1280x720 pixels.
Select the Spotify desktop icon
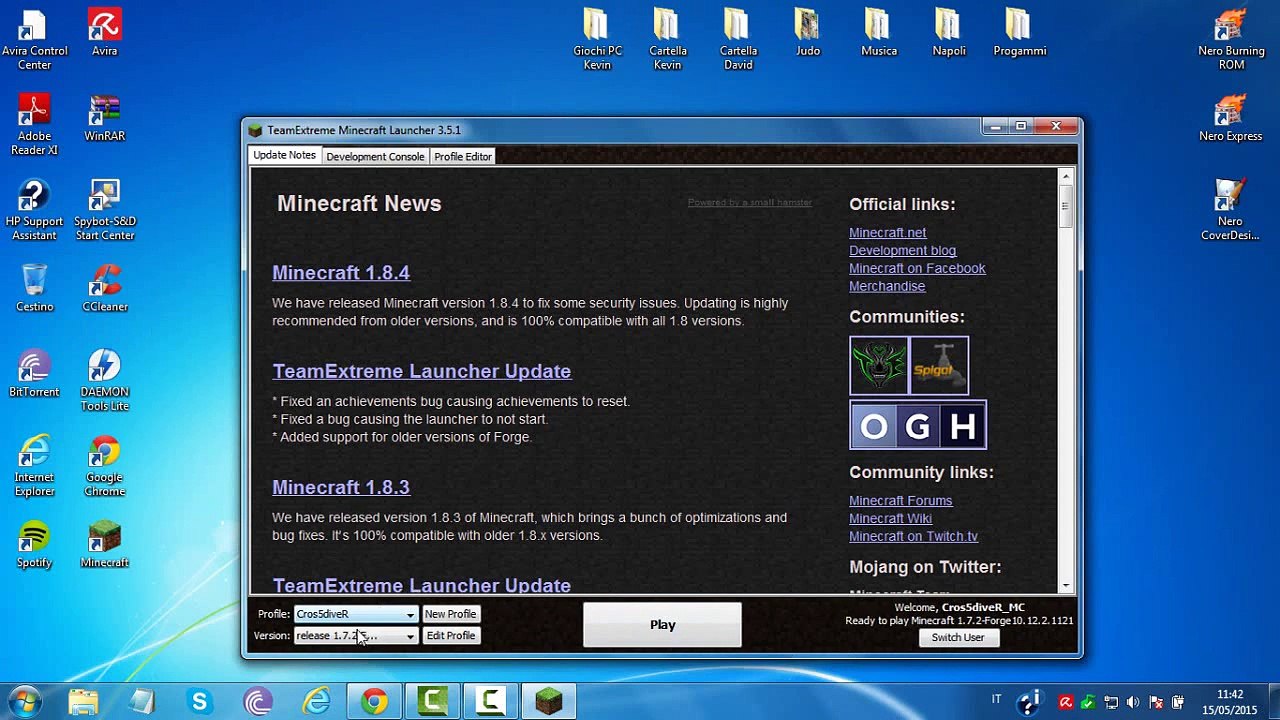pos(34,545)
